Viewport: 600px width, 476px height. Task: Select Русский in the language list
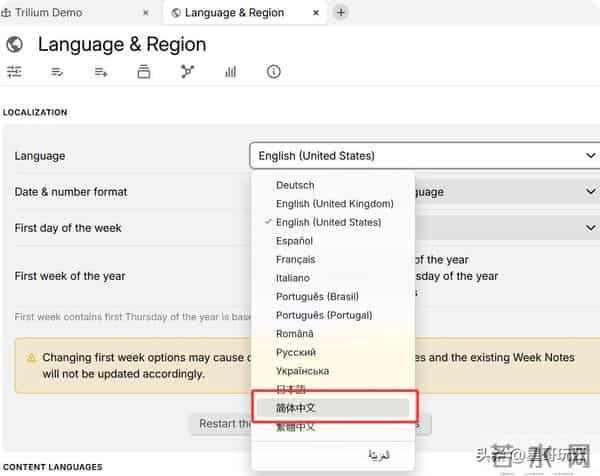(x=296, y=352)
